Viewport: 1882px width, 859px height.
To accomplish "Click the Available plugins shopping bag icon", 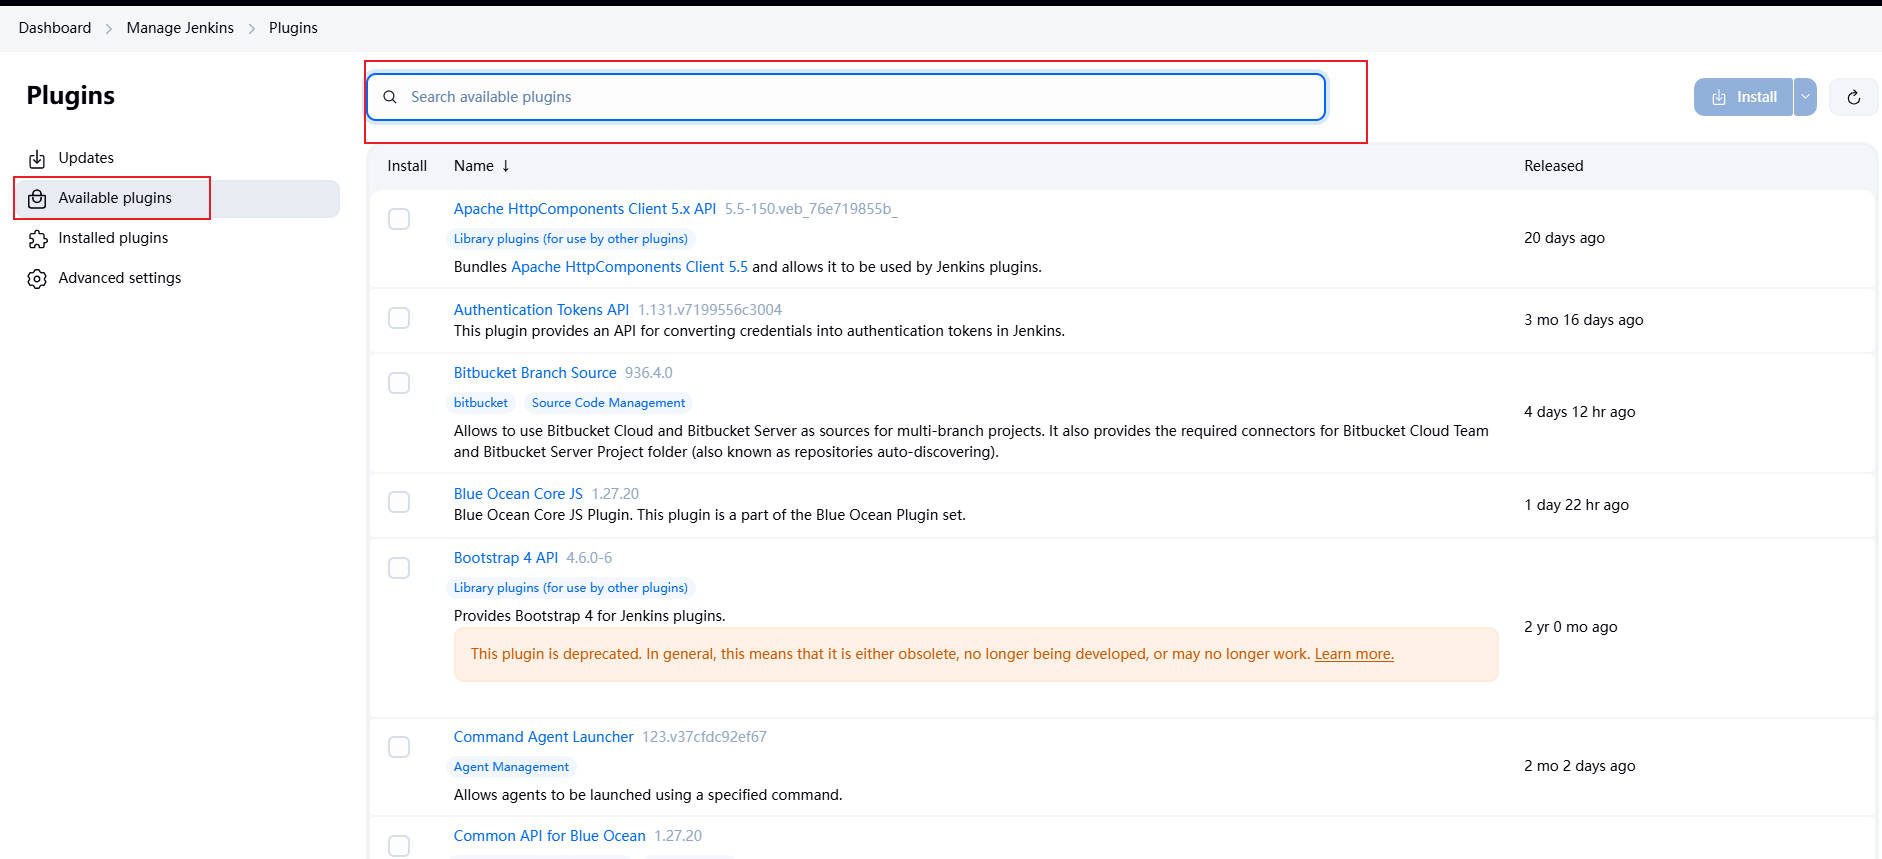I will coord(37,199).
